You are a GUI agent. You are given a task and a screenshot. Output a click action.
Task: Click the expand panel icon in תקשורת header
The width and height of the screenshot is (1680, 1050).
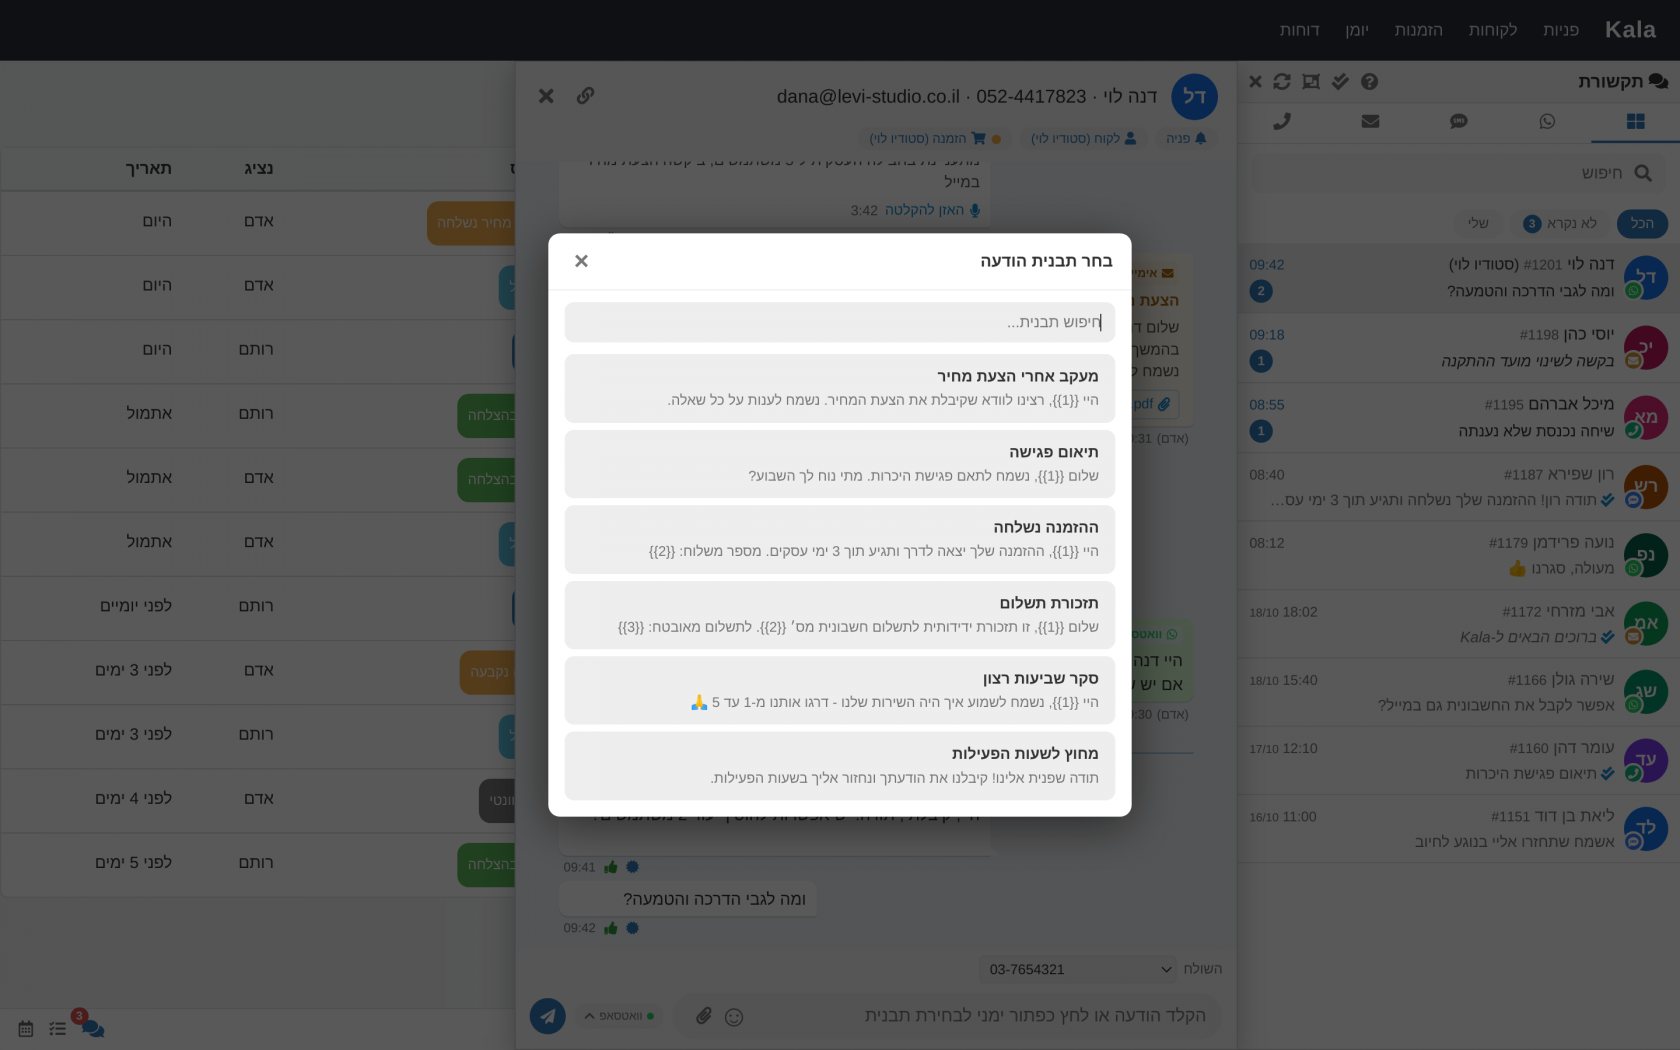[x=1311, y=81]
